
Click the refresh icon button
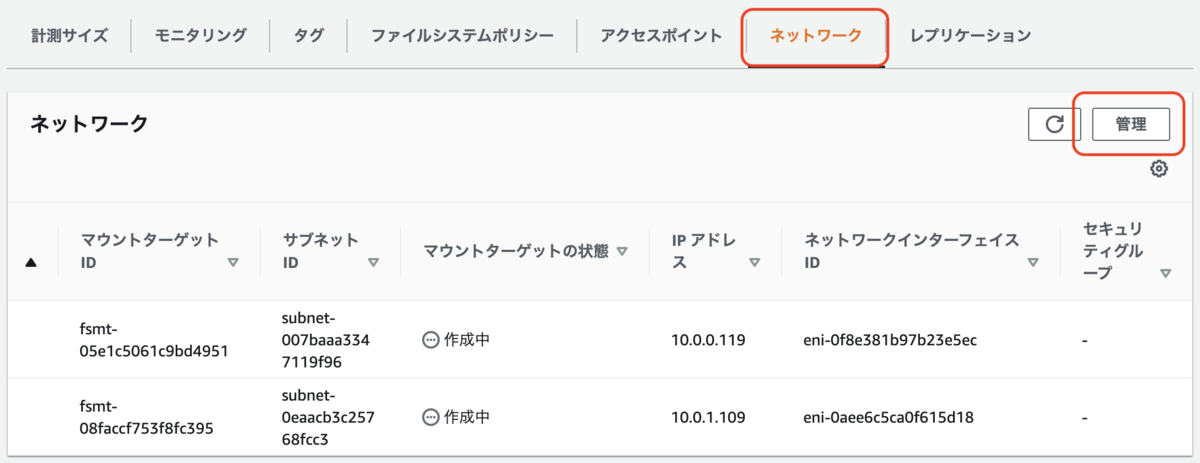coord(1054,124)
